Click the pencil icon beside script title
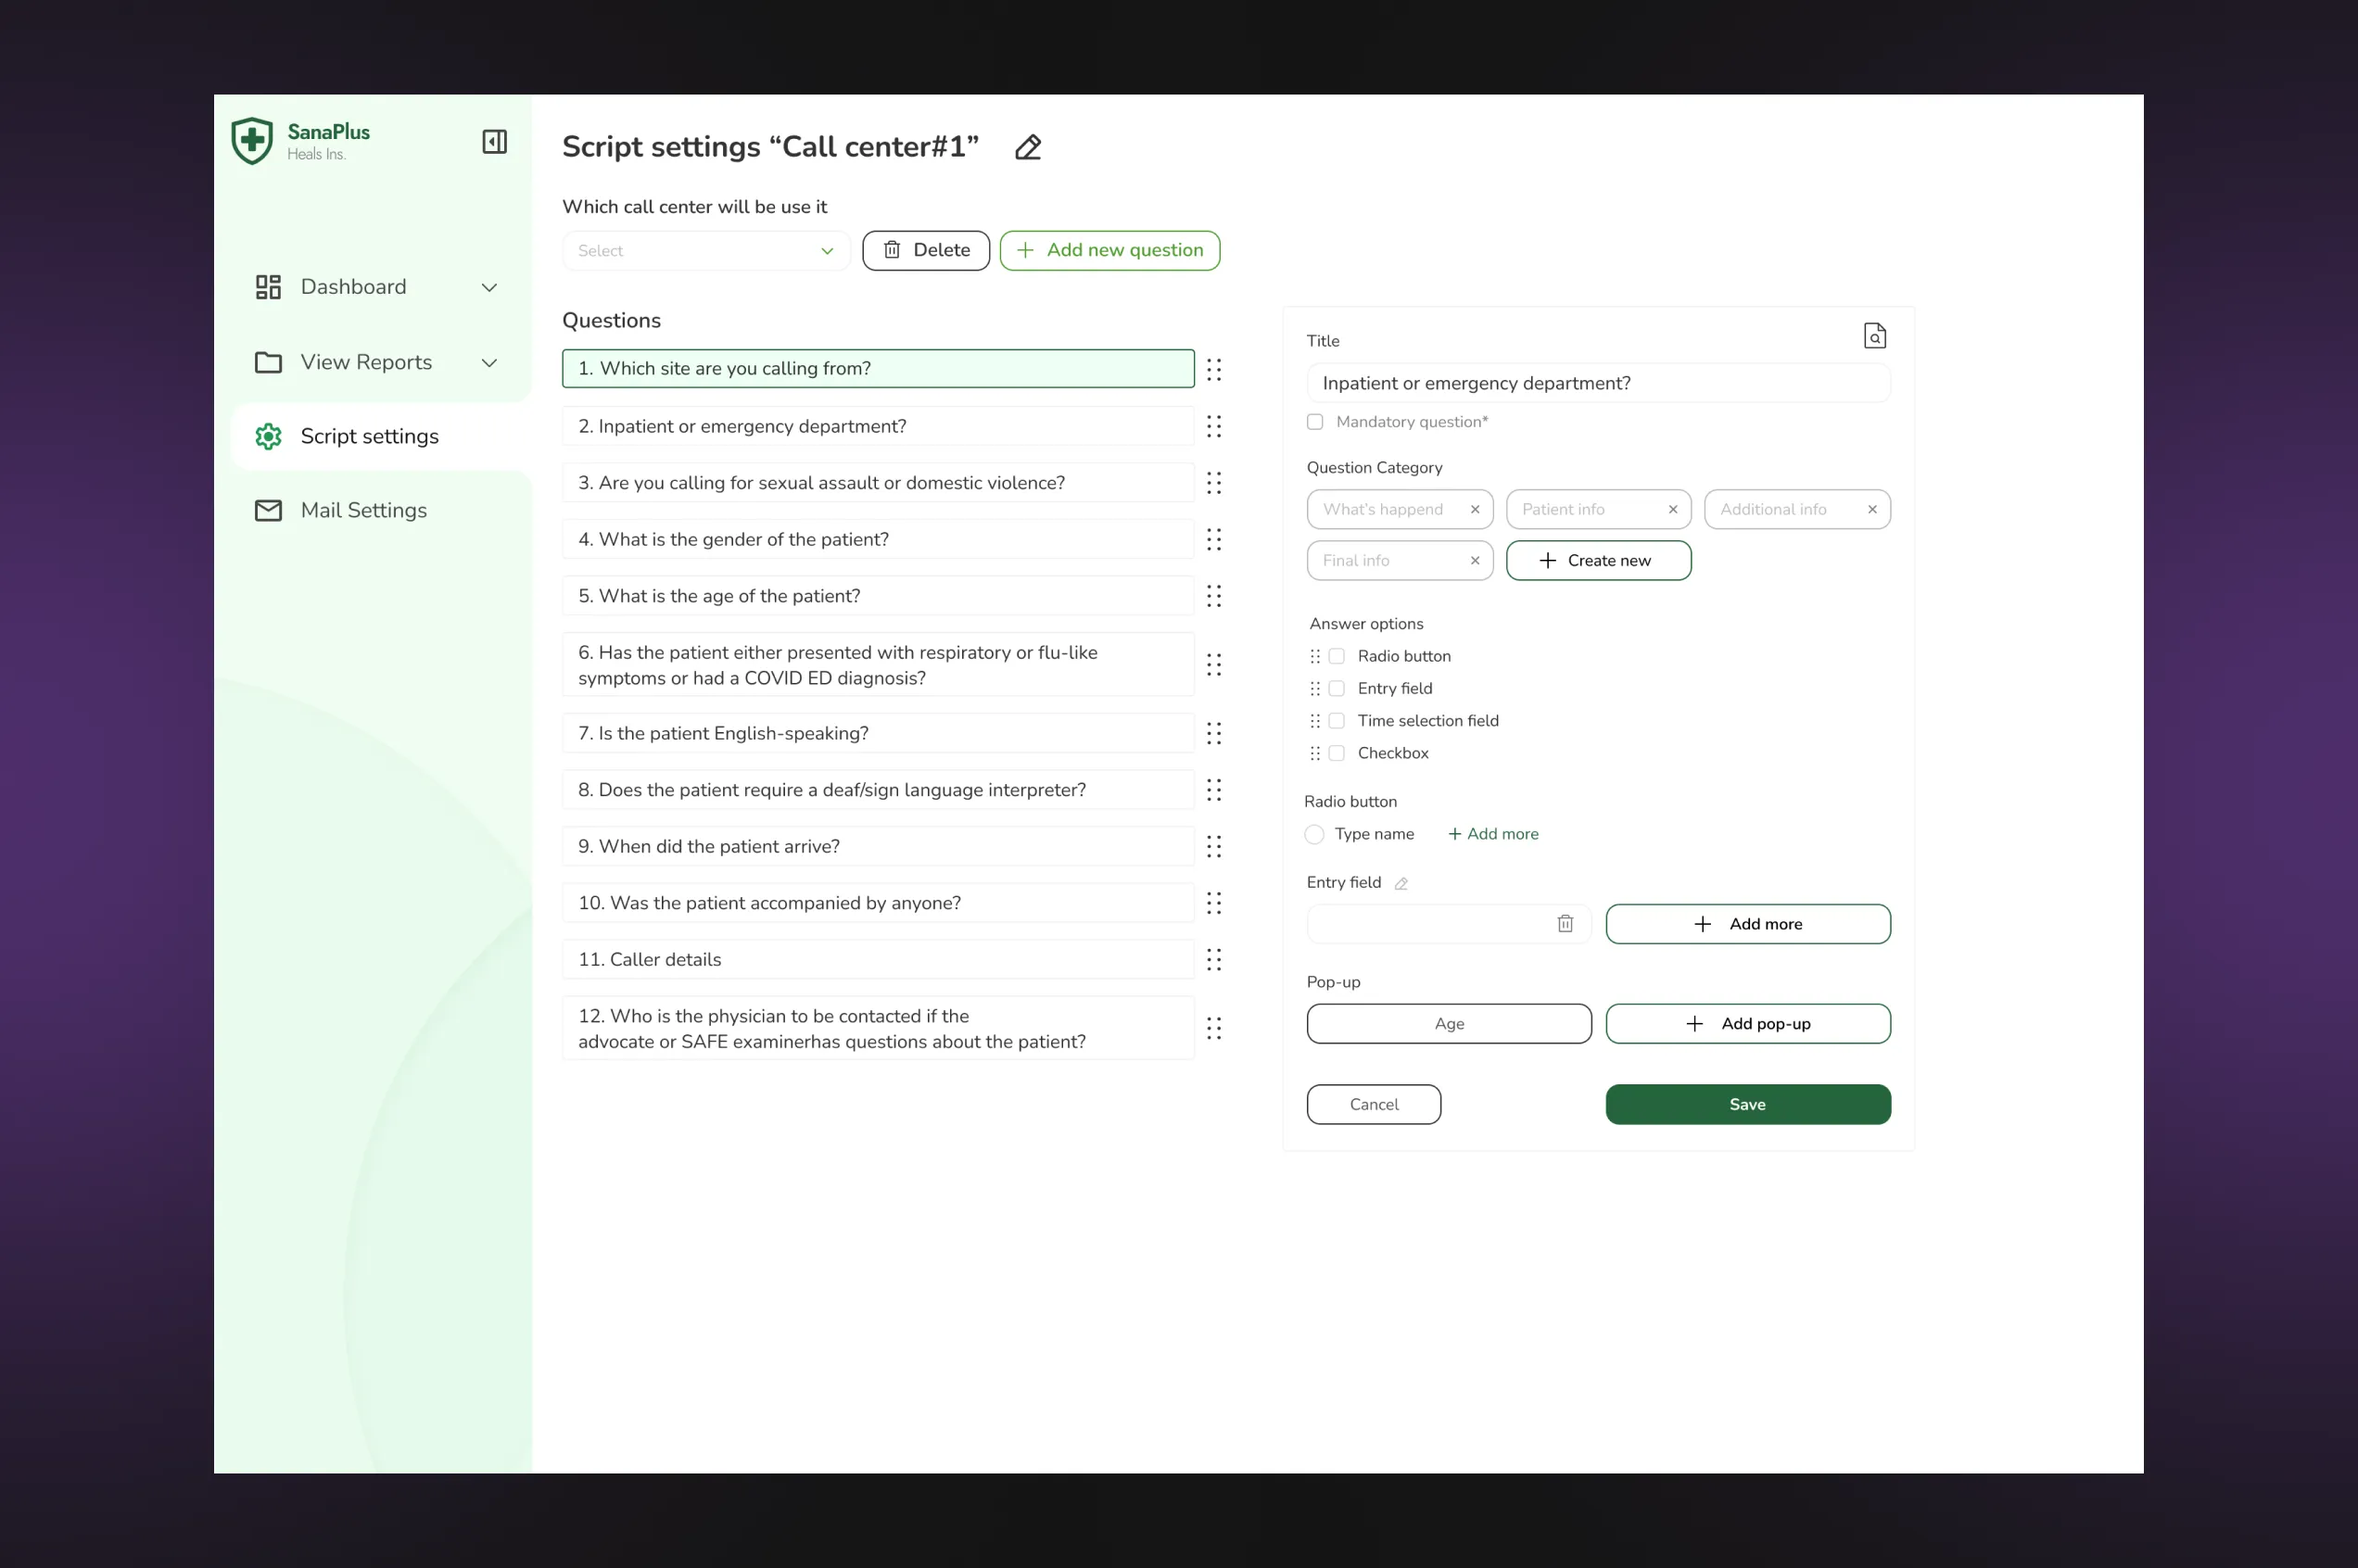Viewport: 2358px width, 1568px height. click(x=1028, y=147)
